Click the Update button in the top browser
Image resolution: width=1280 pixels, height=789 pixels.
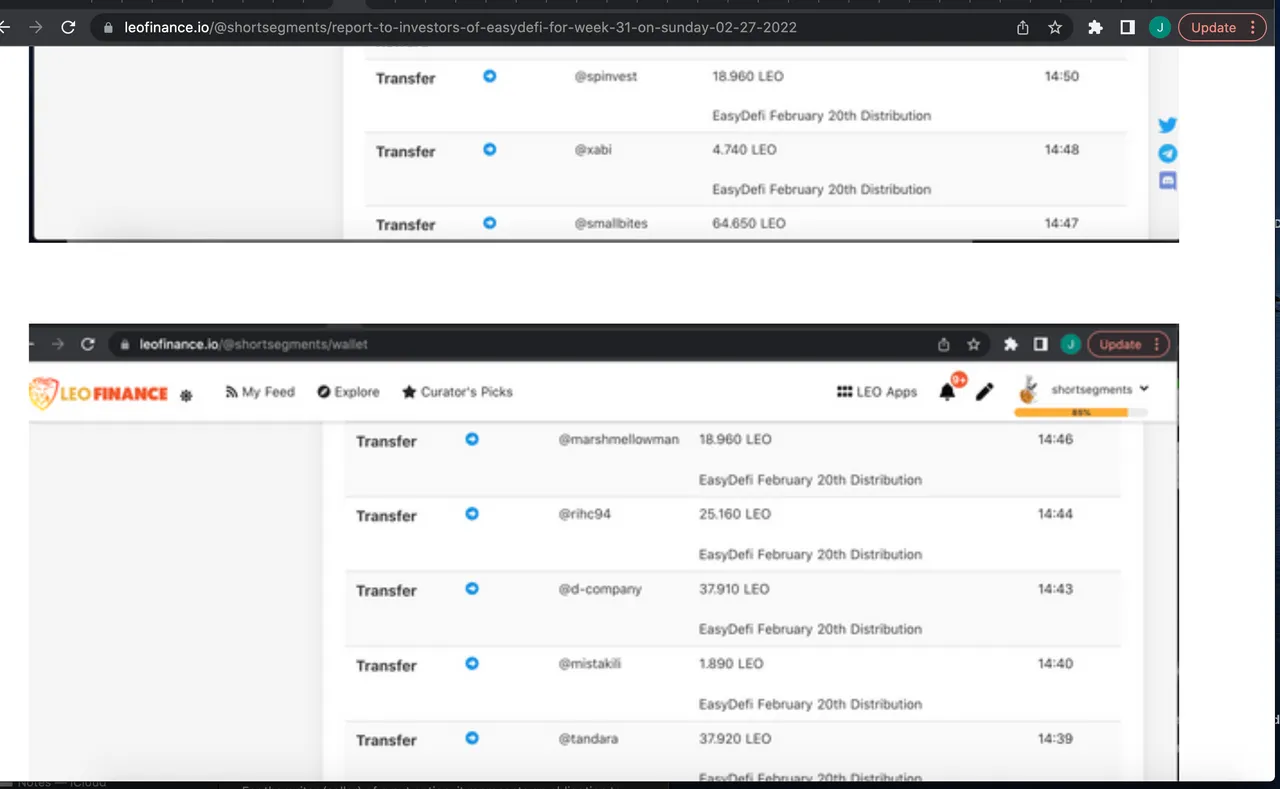coord(1223,28)
